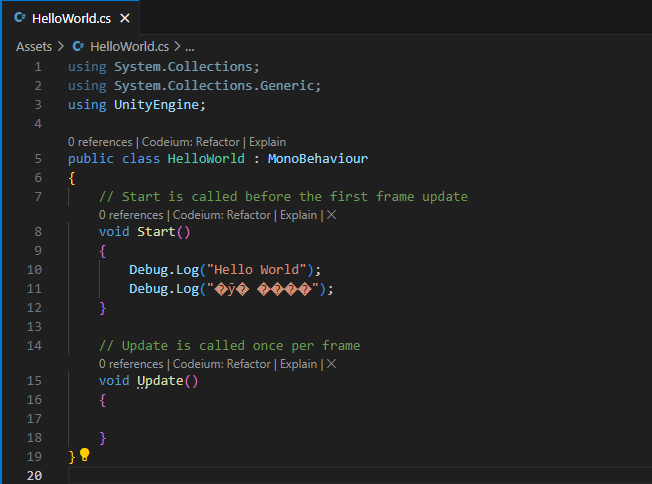Viewport: 652px width, 484px height.
Task: Show references above void Update
Action: click(x=131, y=364)
